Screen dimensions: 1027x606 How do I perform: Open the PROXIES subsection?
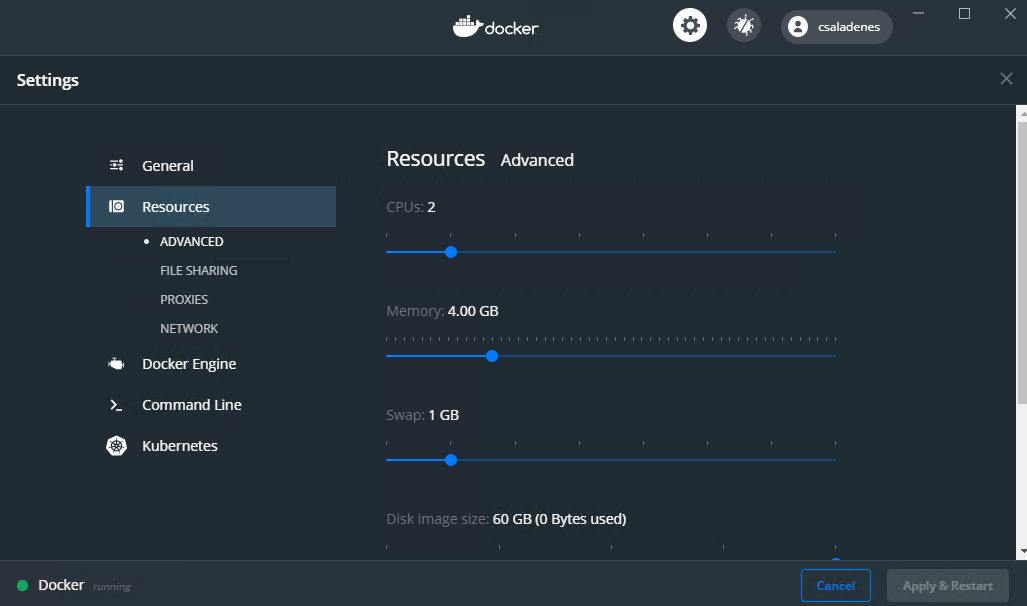184,299
